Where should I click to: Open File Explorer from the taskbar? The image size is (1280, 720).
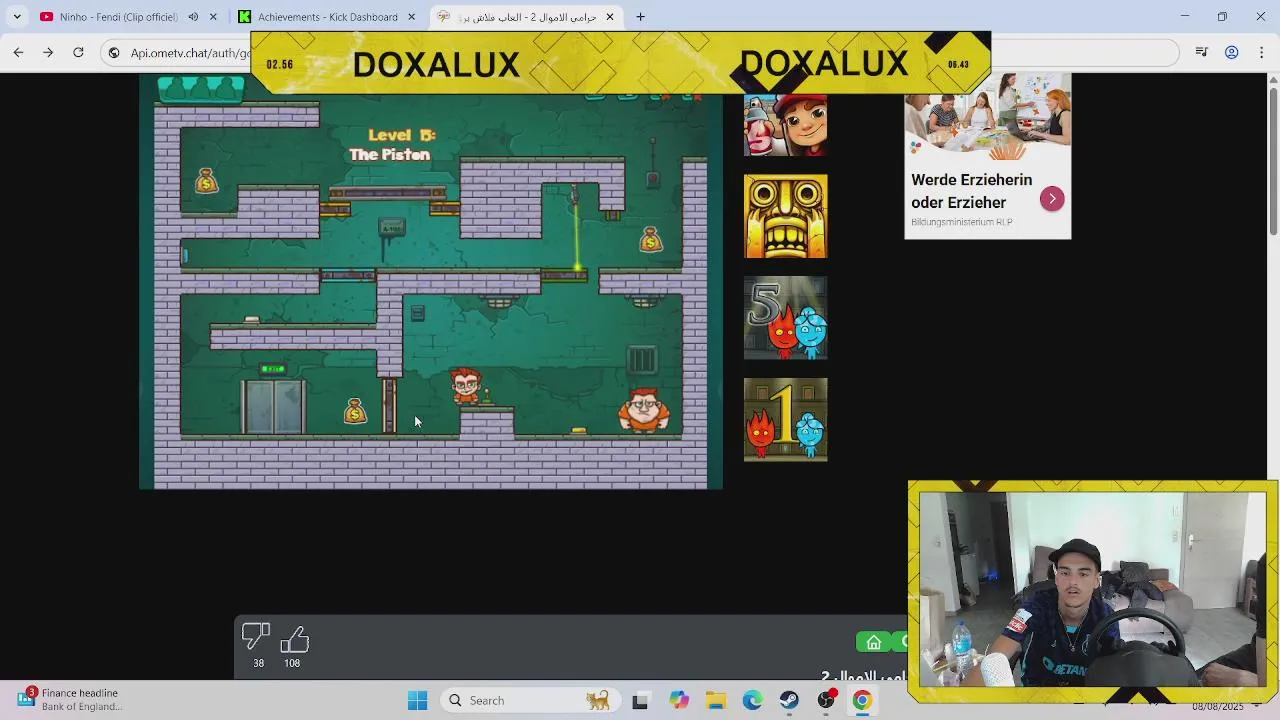715,700
